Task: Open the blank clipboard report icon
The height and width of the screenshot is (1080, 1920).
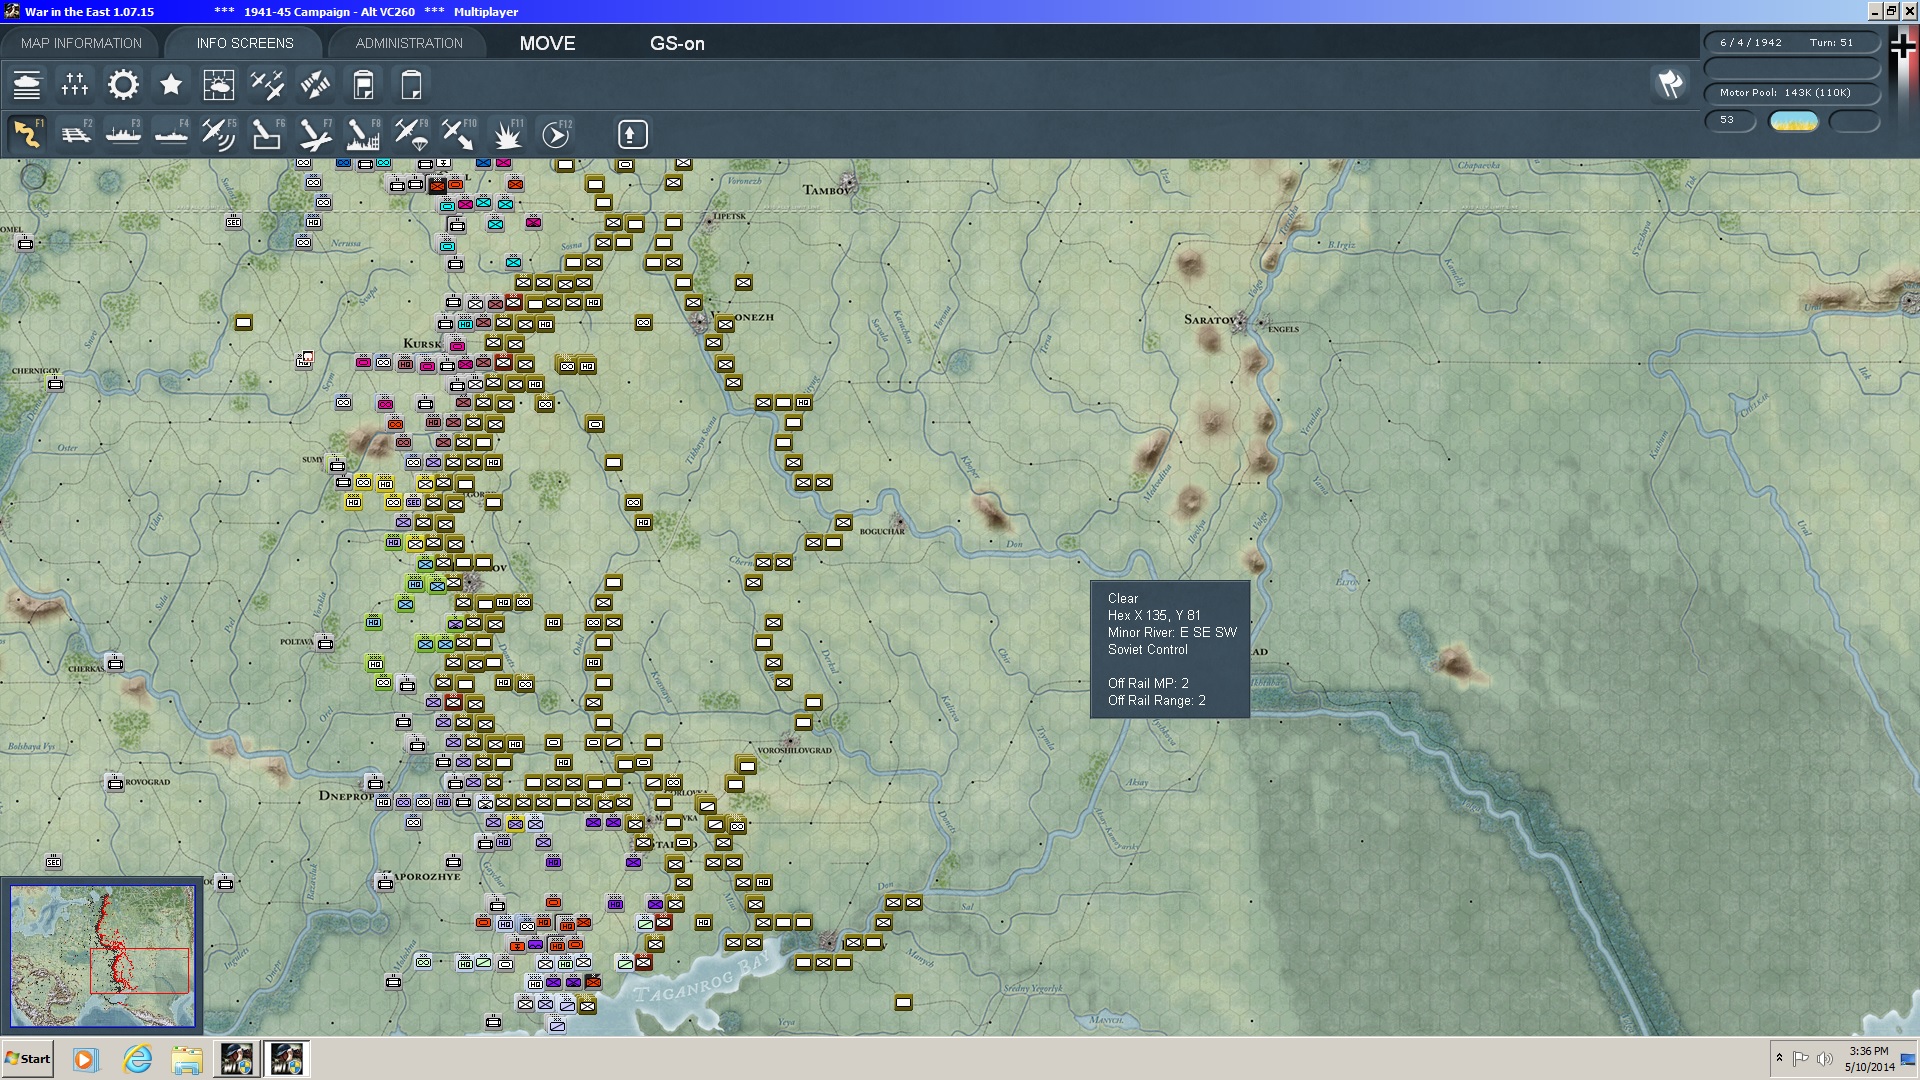Action: pyautogui.click(x=411, y=85)
